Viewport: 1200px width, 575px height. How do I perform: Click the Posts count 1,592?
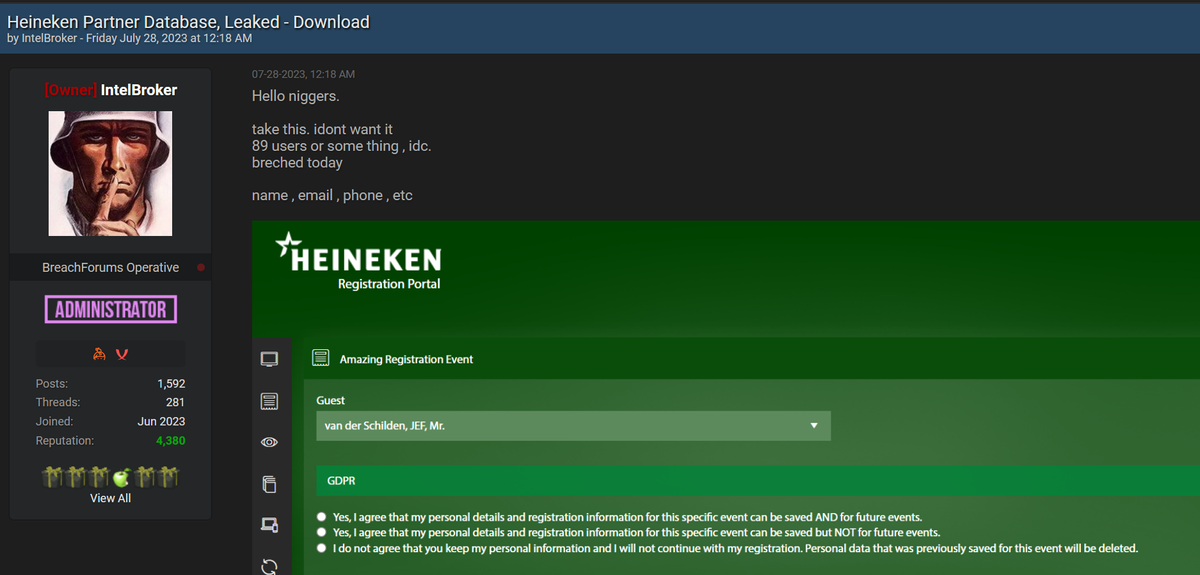tap(171, 384)
